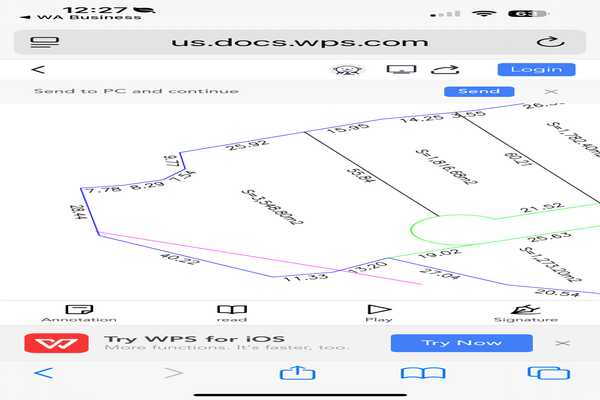The width and height of the screenshot is (600, 400).
Task: Open the Signature tool
Action: tap(525, 313)
